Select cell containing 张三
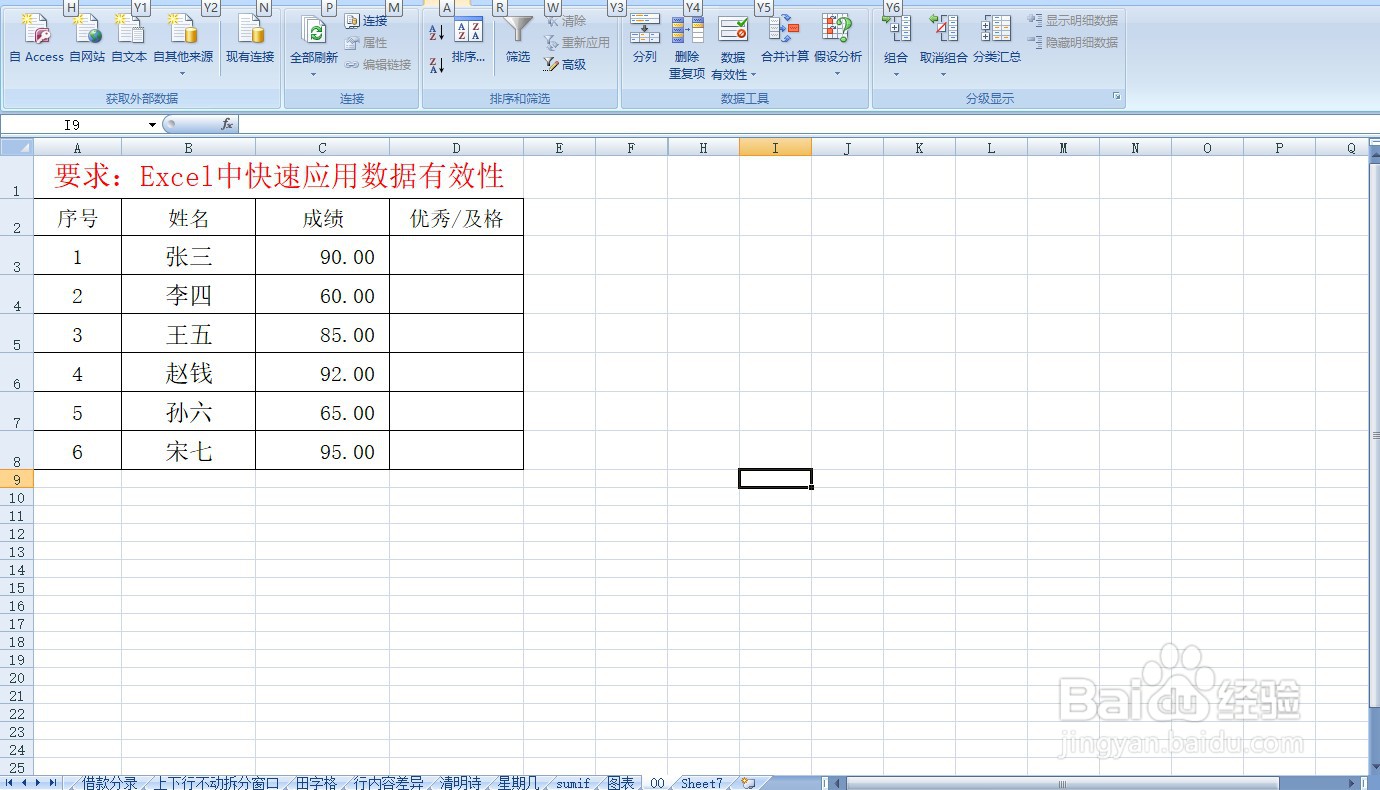 point(189,256)
